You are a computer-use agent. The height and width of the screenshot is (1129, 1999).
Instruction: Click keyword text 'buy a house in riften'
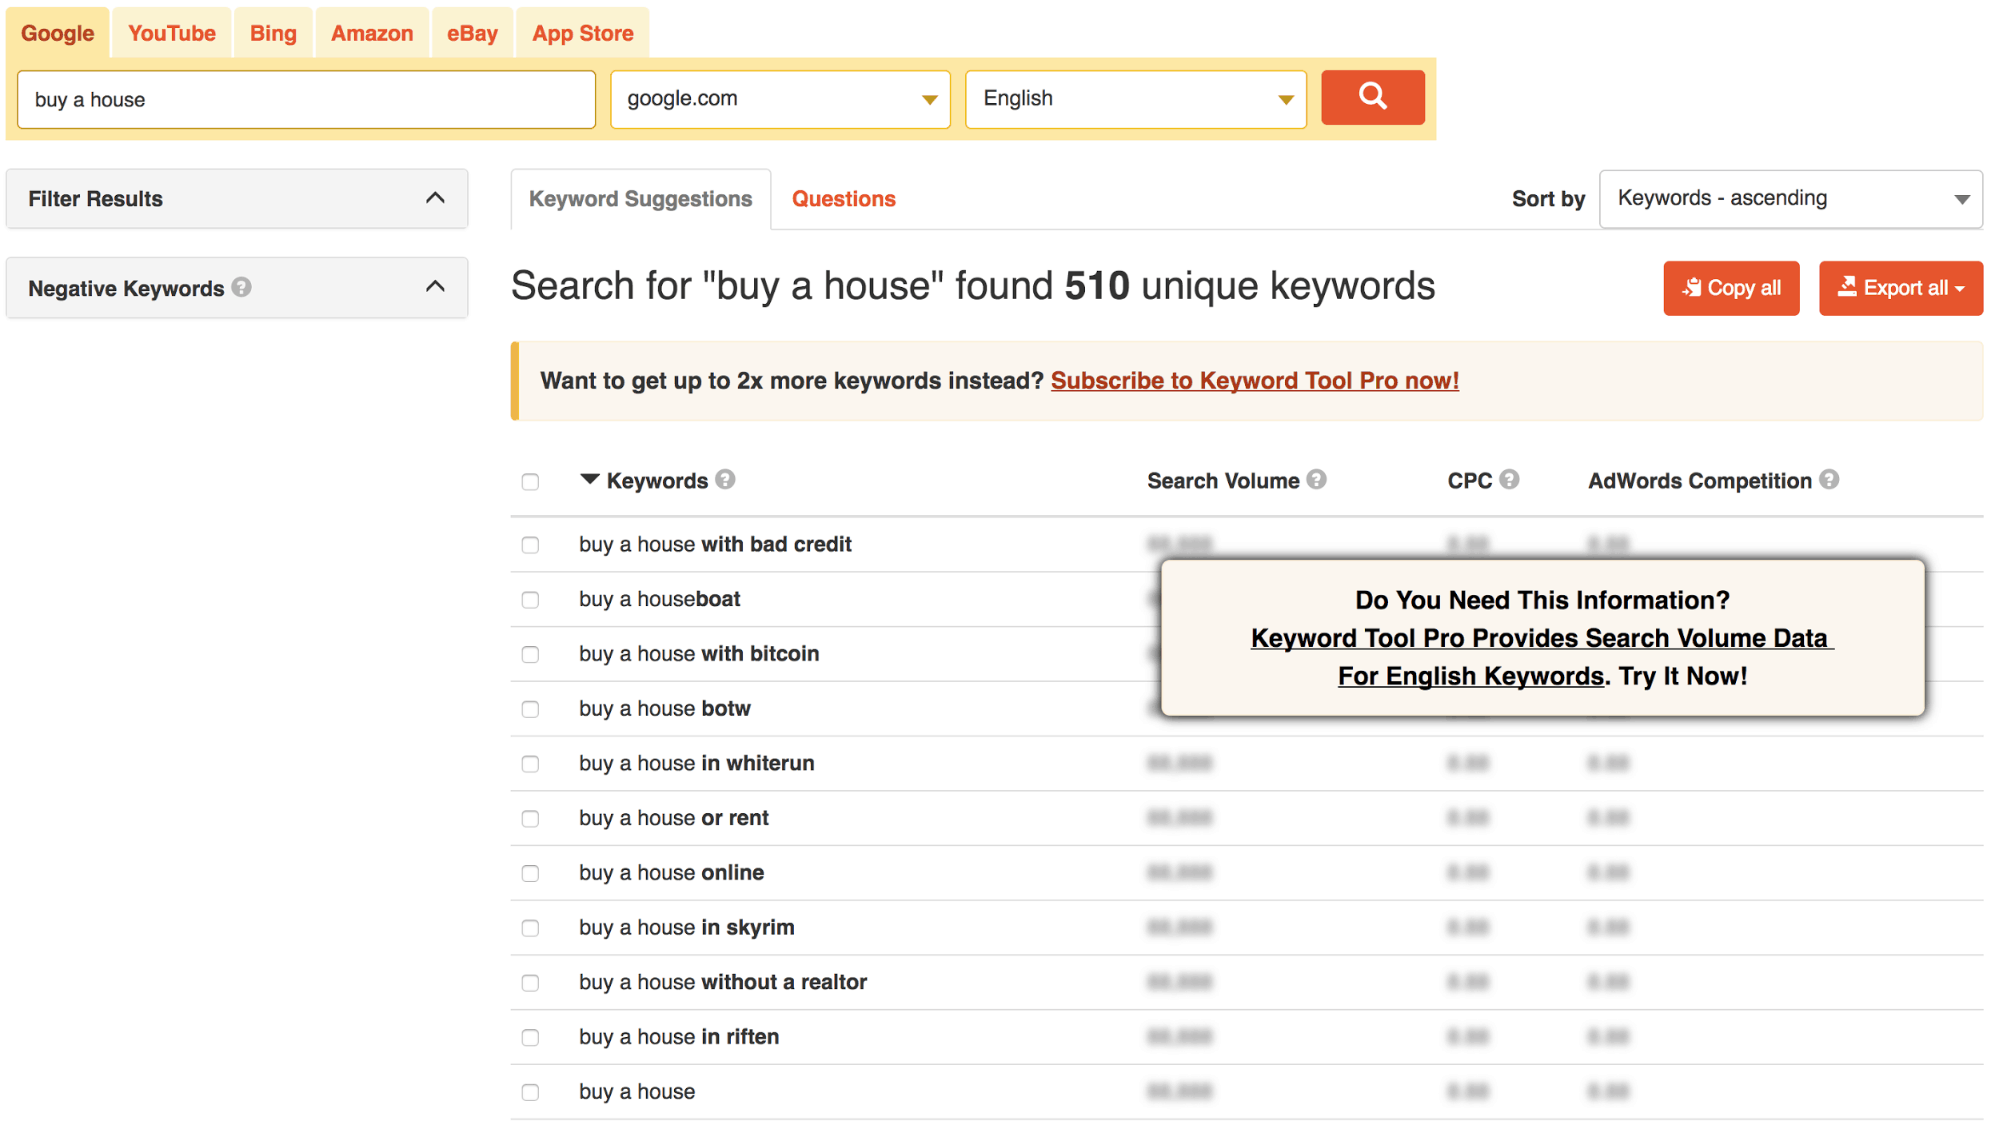click(x=679, y=1038)
